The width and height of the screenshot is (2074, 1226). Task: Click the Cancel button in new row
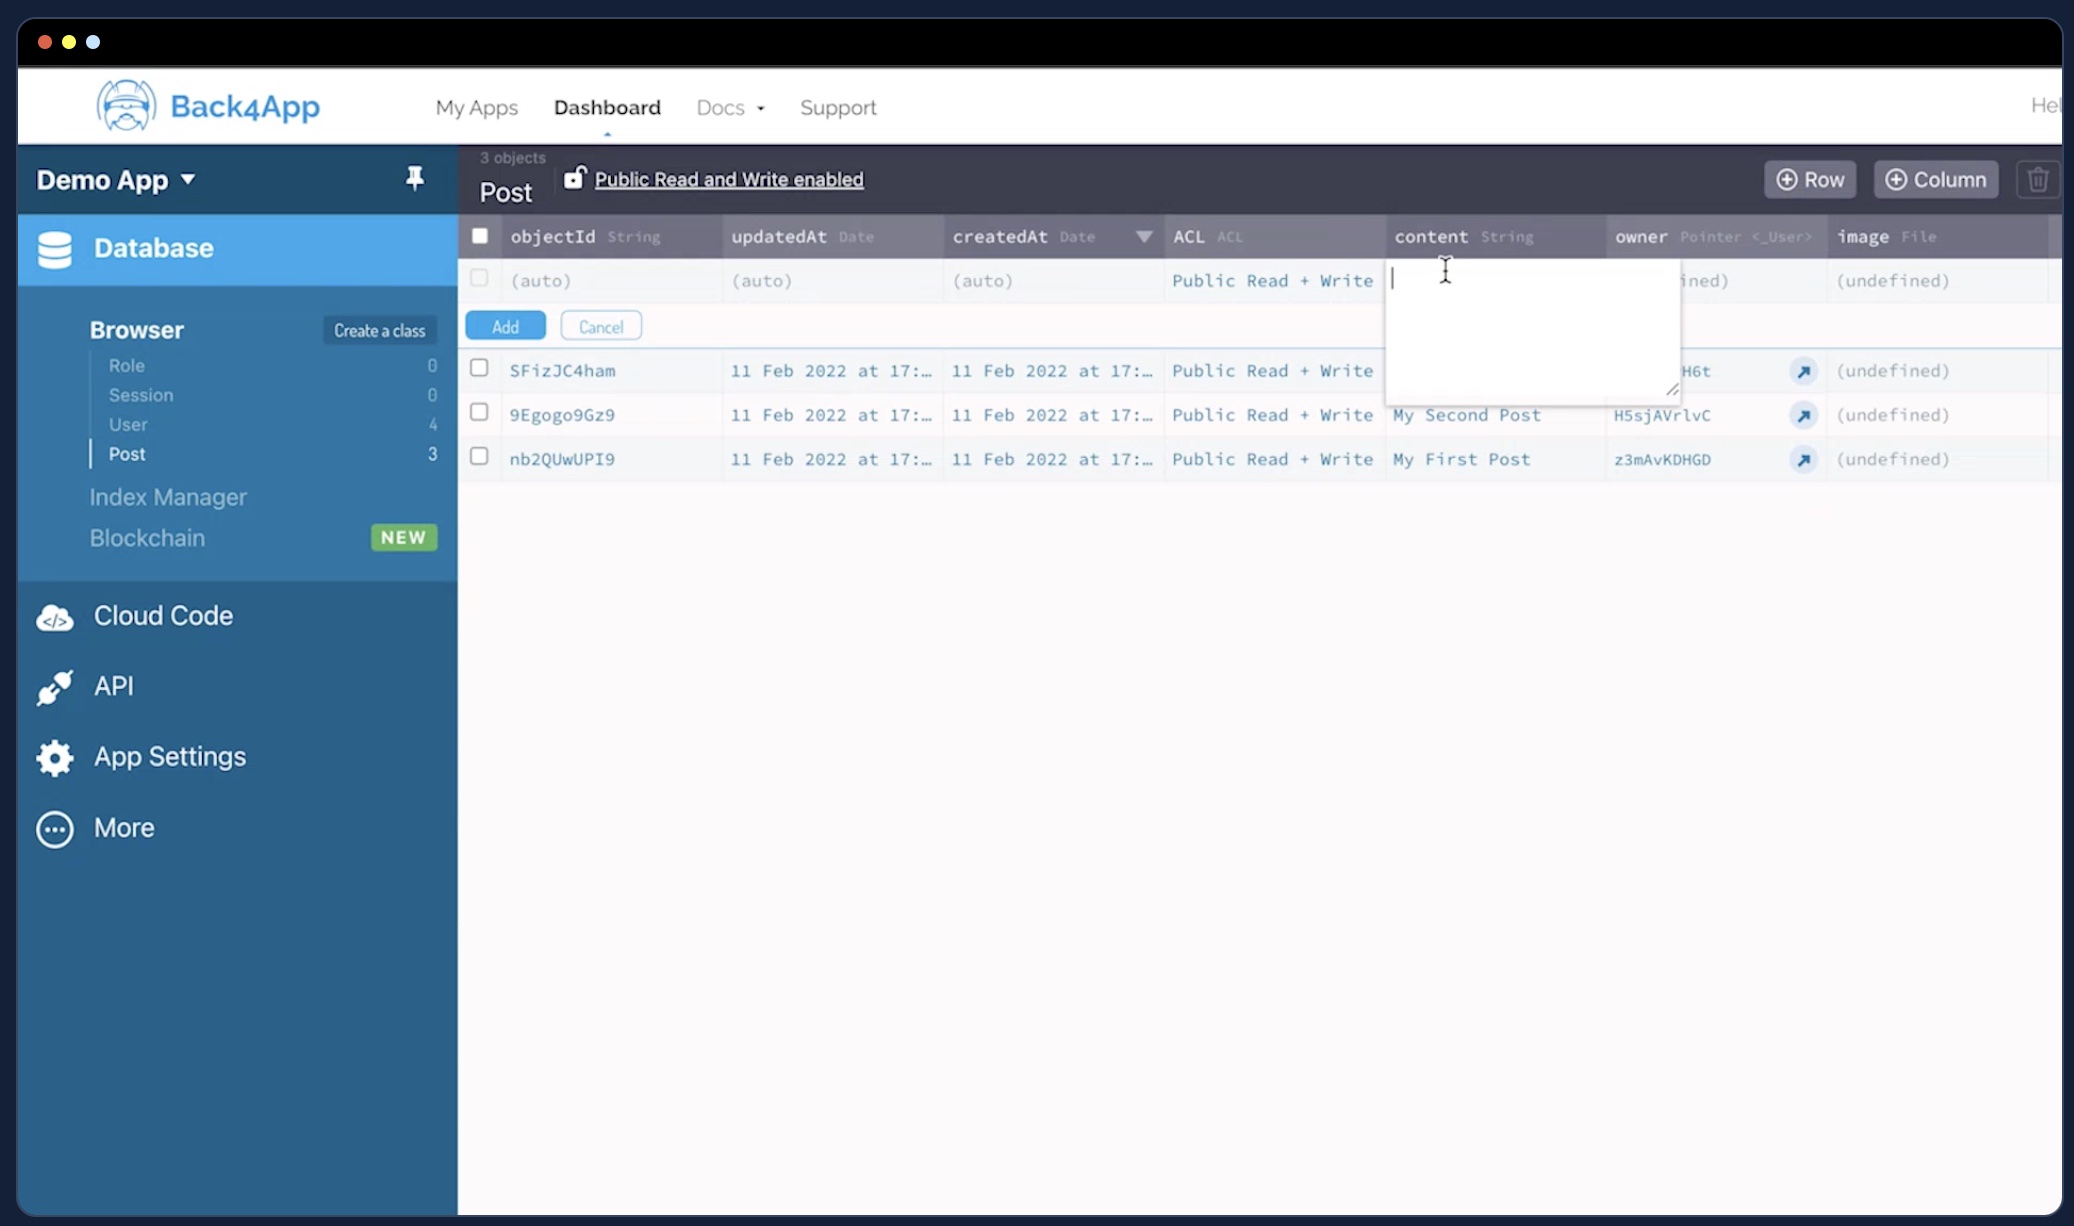pyautogui.click(x=600, y=324)
